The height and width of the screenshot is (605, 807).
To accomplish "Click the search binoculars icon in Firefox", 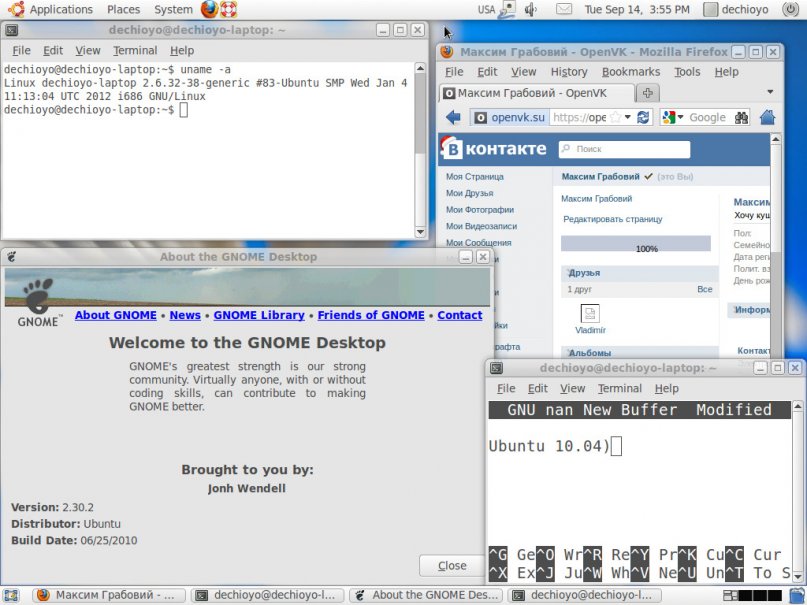I will (x=741, y=117).
